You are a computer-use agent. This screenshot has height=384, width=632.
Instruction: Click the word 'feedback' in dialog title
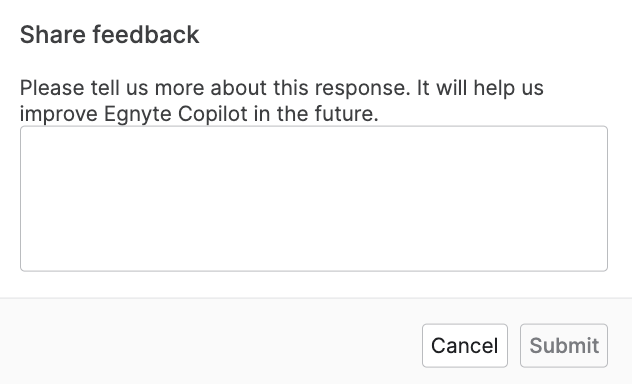click(146, 34)
